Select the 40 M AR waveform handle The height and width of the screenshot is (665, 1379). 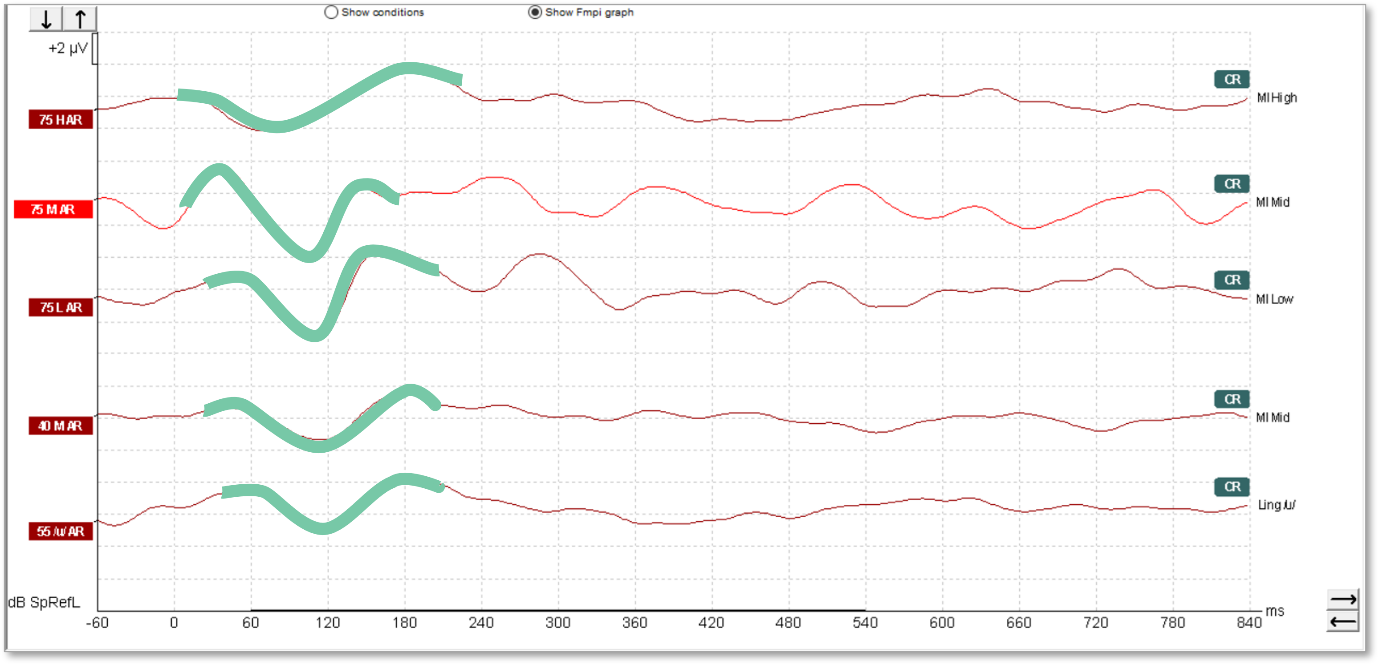tap(61, 426)
